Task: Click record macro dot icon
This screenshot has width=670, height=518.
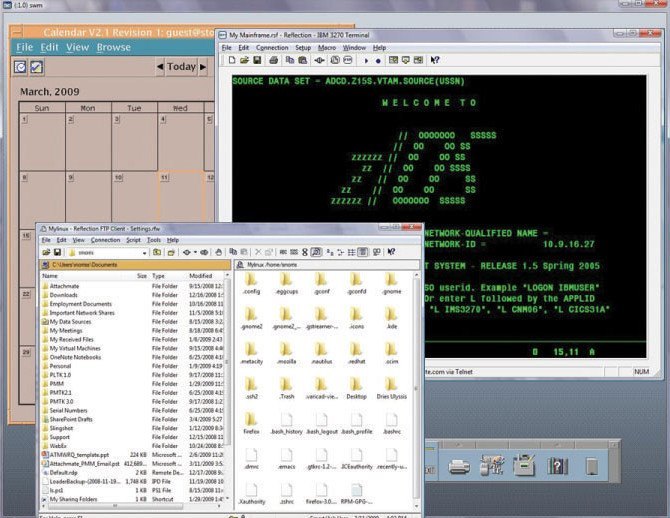Action: coord(378,61)
